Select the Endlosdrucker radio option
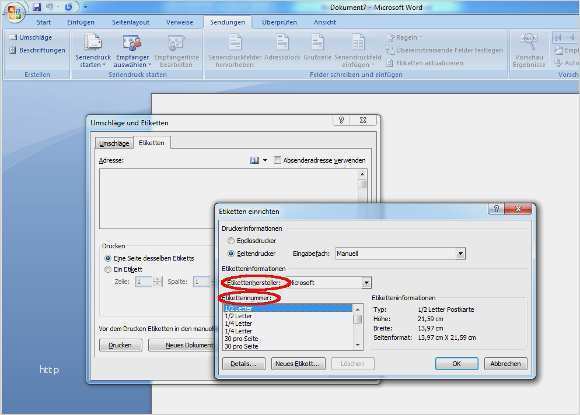 click(231, 241)
